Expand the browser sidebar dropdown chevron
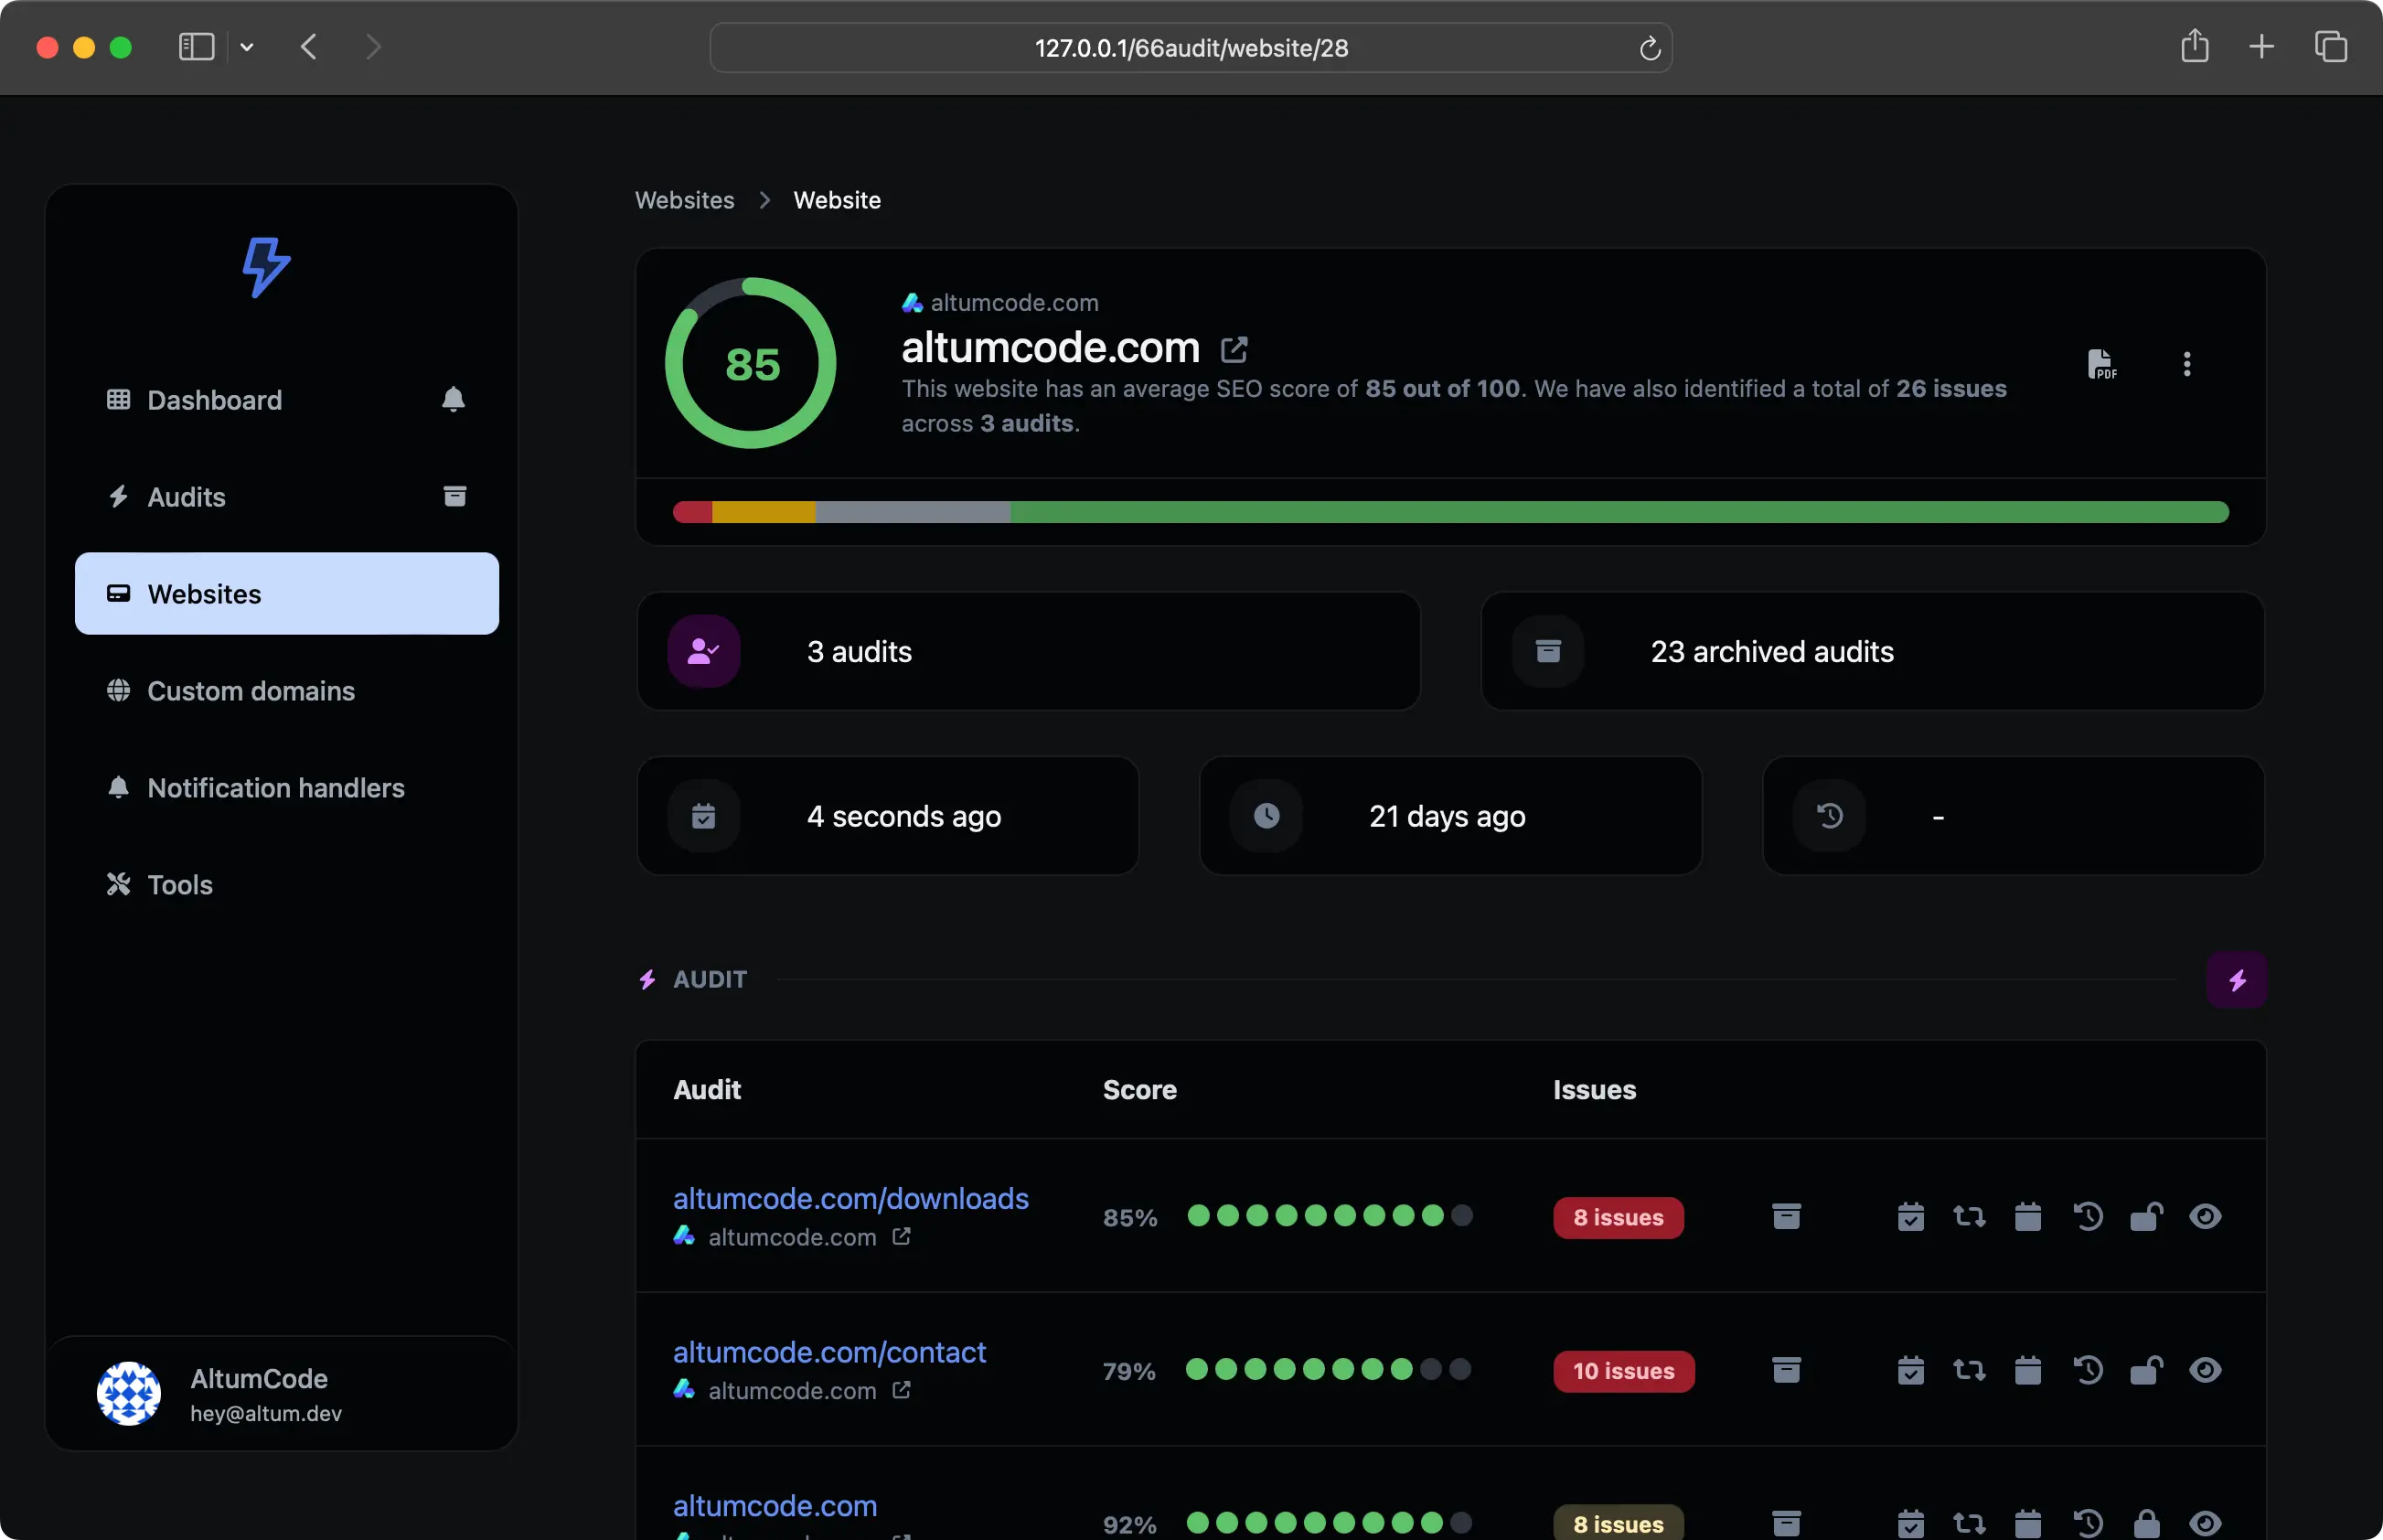The height and width of the screenshot is (1540, 2383). pos(247,47)
